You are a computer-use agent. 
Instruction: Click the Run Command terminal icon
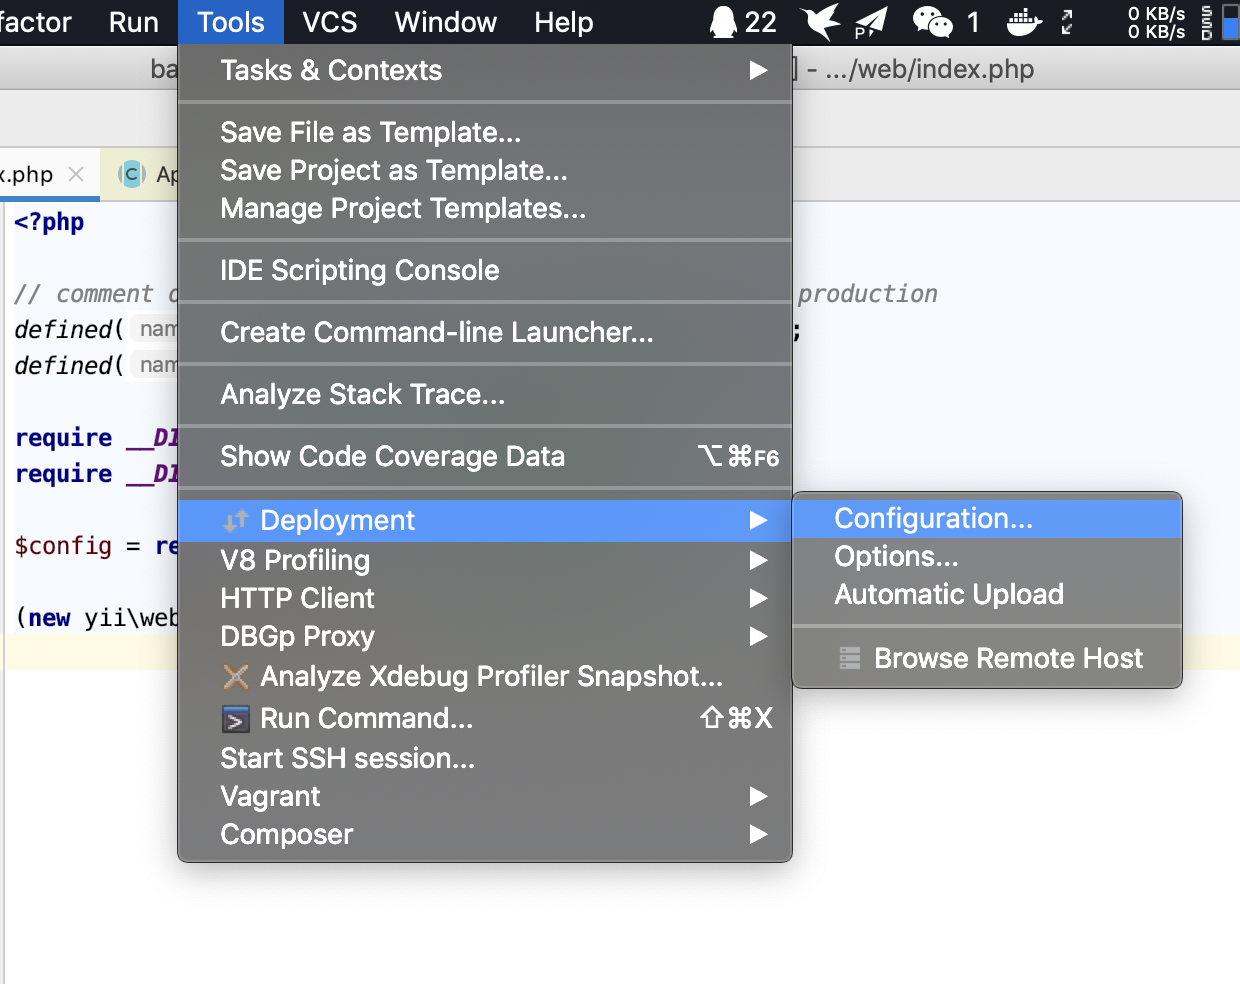point(235,719)
